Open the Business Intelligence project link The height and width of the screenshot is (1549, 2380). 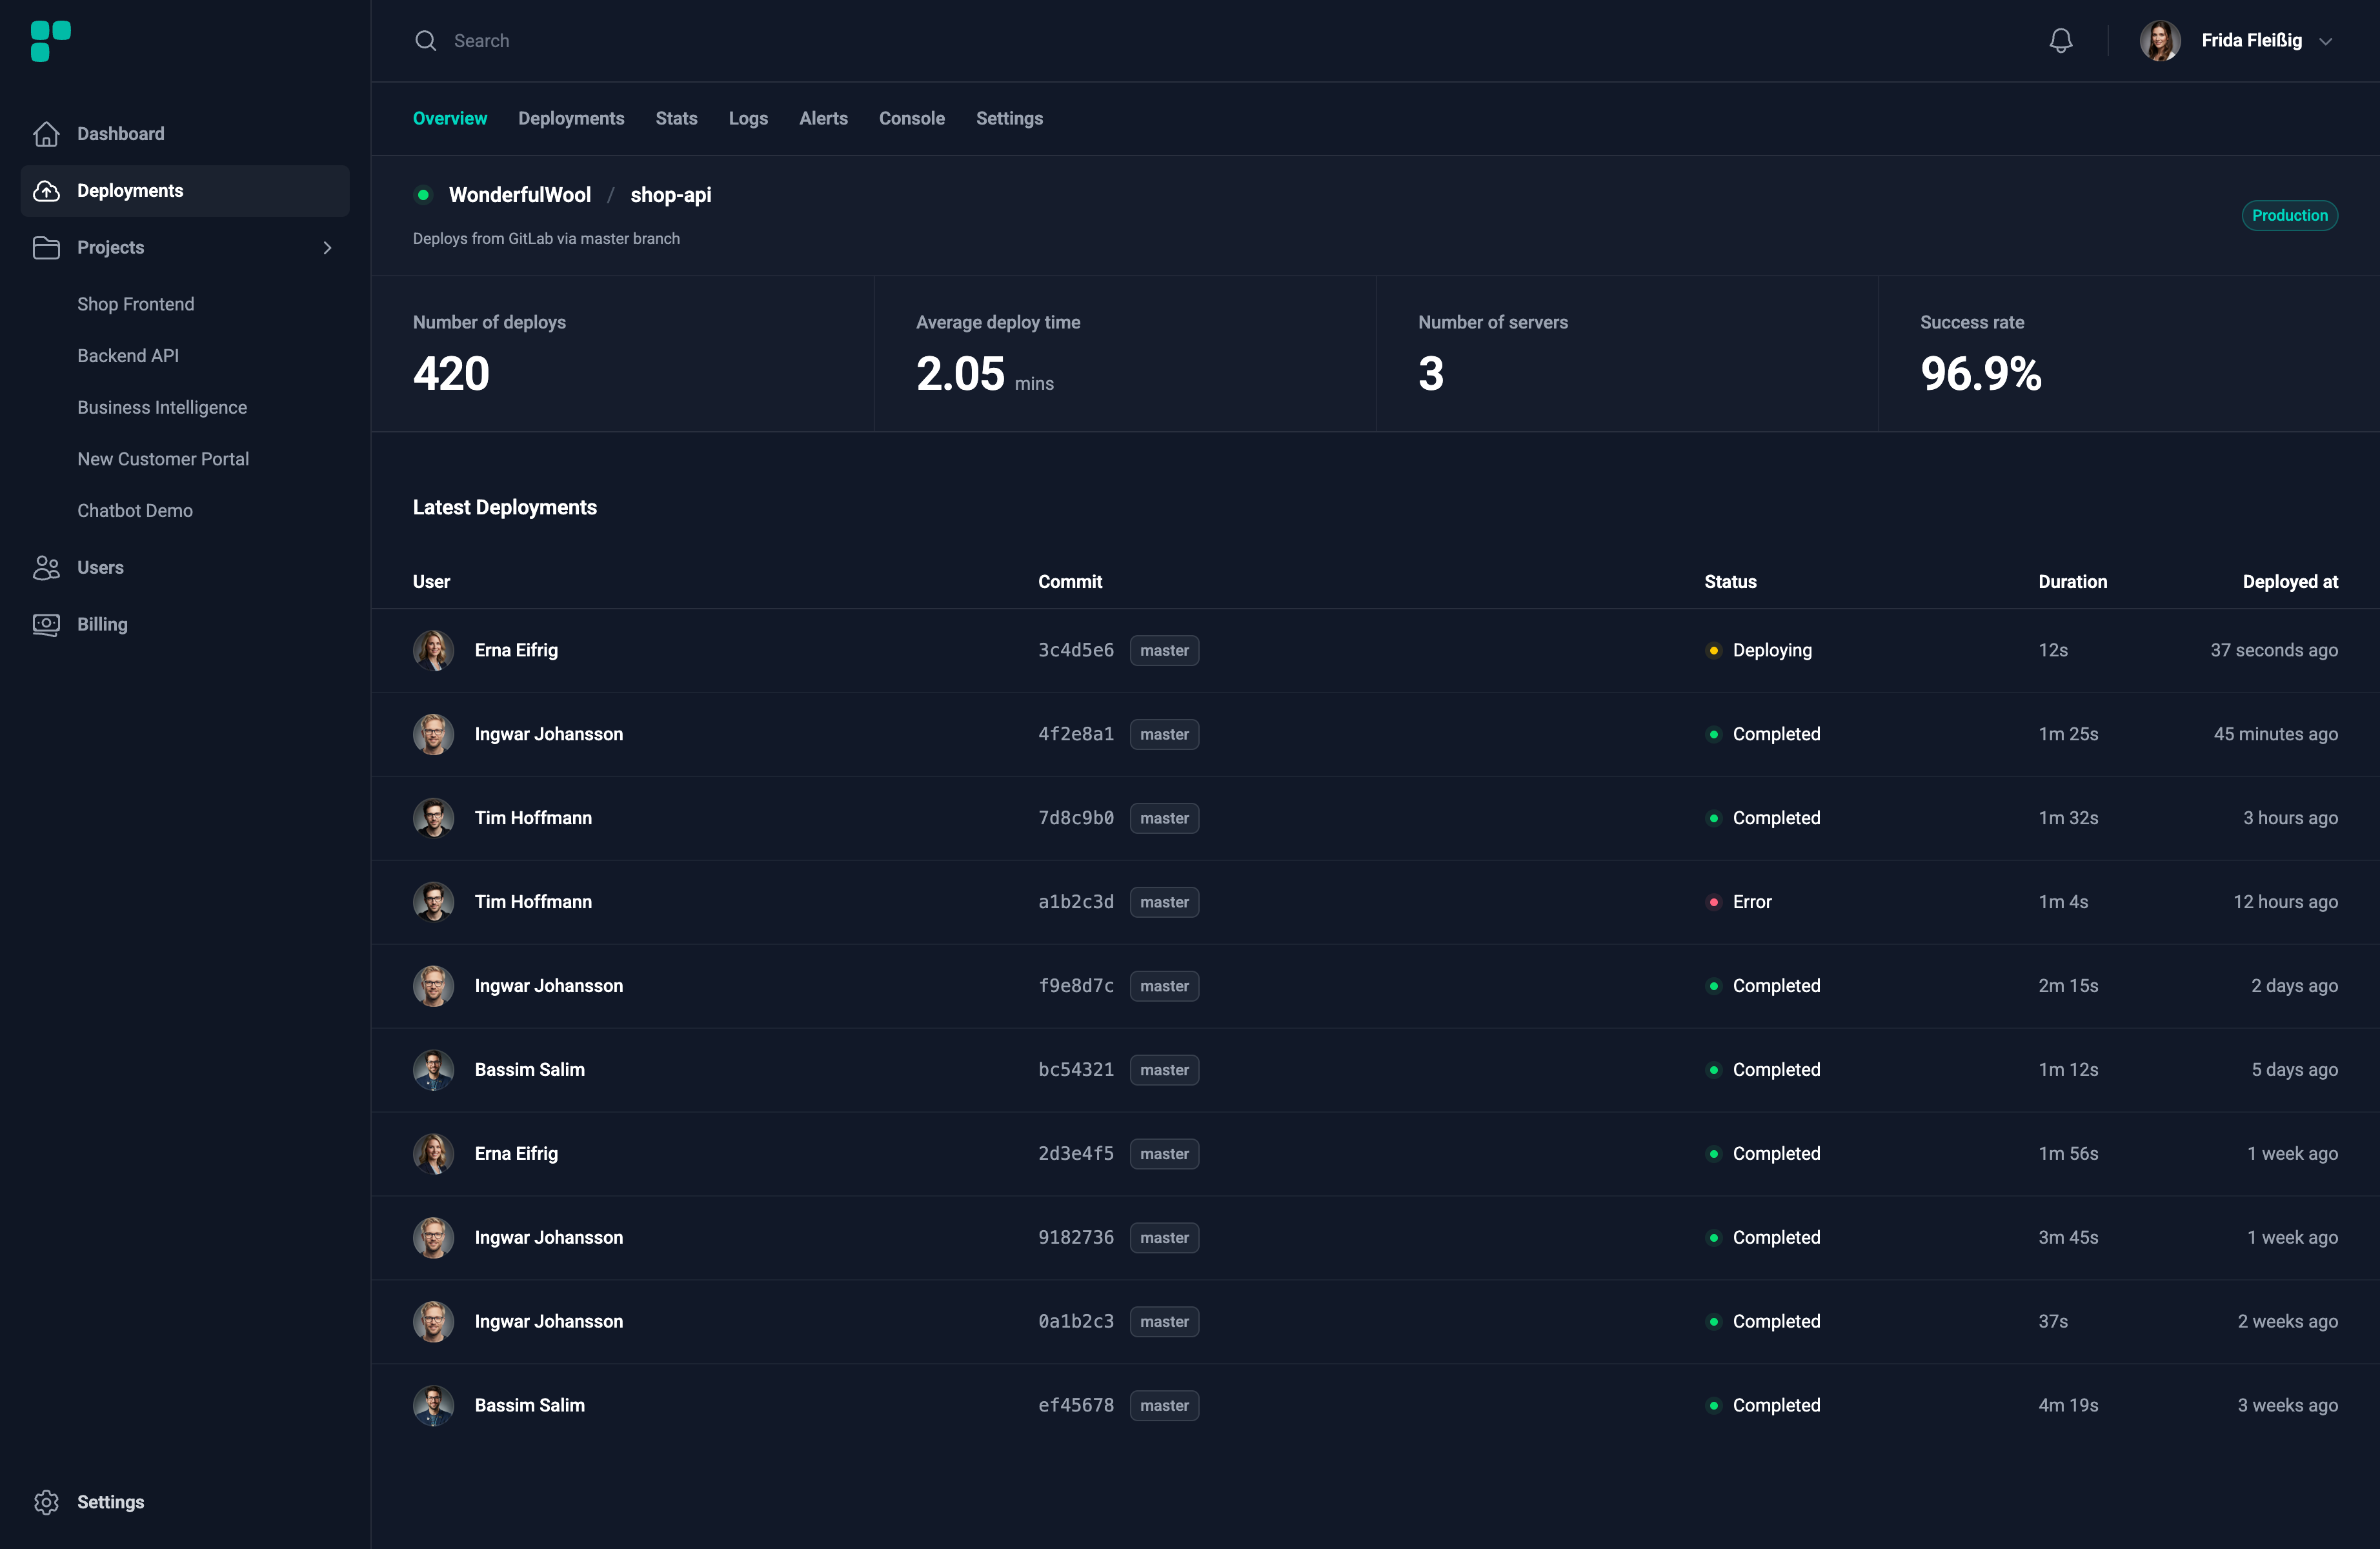(162, 407)
